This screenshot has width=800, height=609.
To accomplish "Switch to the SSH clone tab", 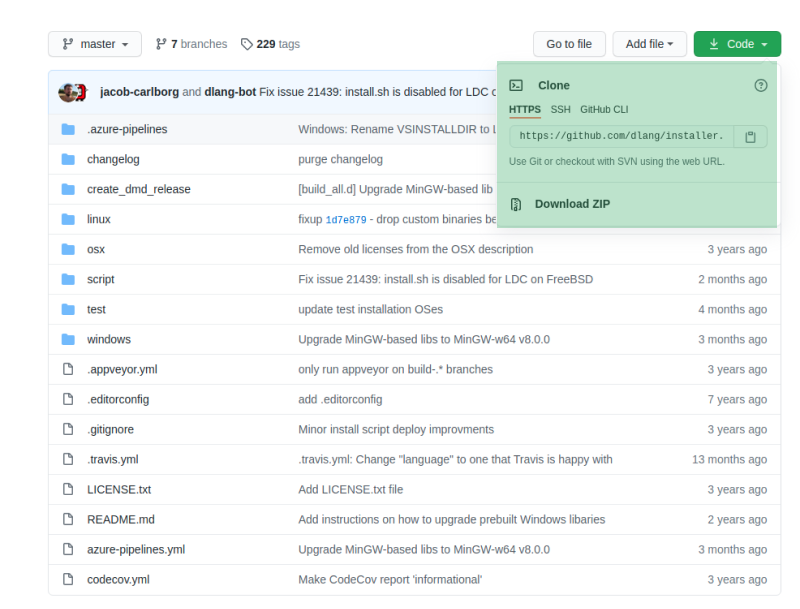I will (561, 109).
